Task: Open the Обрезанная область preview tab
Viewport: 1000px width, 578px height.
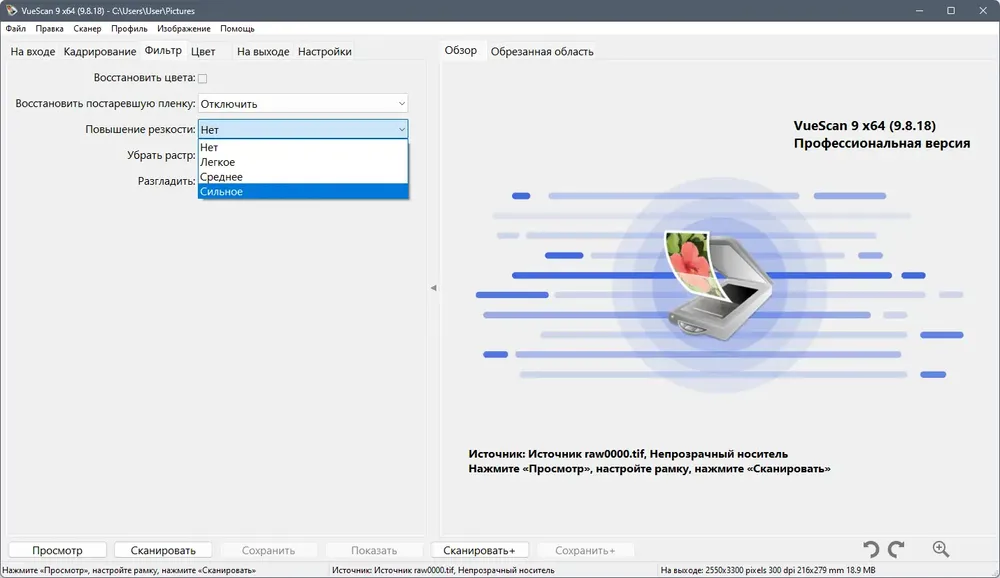Action: pos(542,51)
